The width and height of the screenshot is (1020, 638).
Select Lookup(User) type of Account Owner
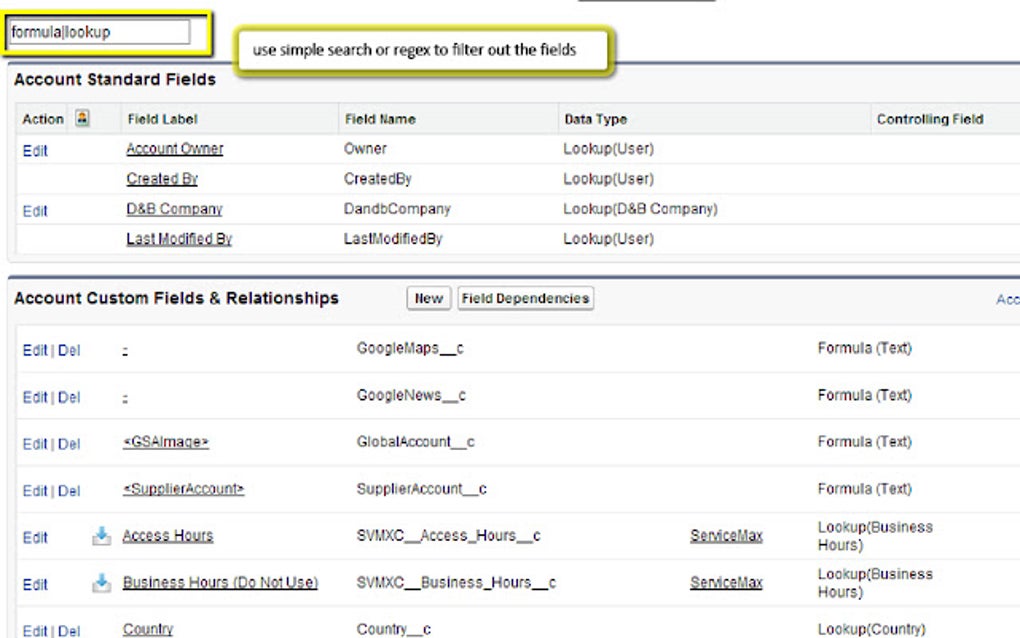point(608,149)
